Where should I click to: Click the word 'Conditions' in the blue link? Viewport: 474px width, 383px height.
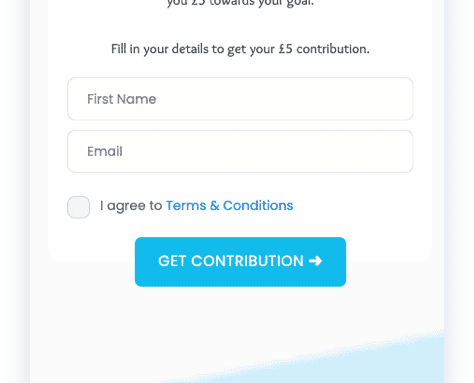(258, 206)
